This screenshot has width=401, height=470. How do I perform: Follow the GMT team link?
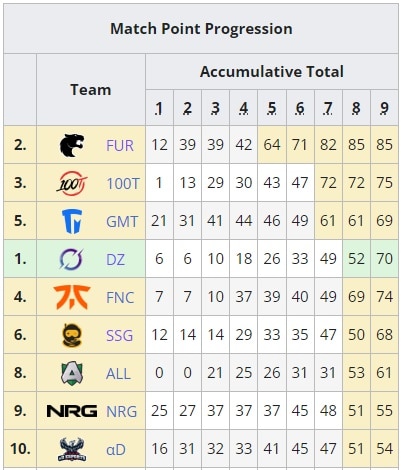tap(122, 222)
